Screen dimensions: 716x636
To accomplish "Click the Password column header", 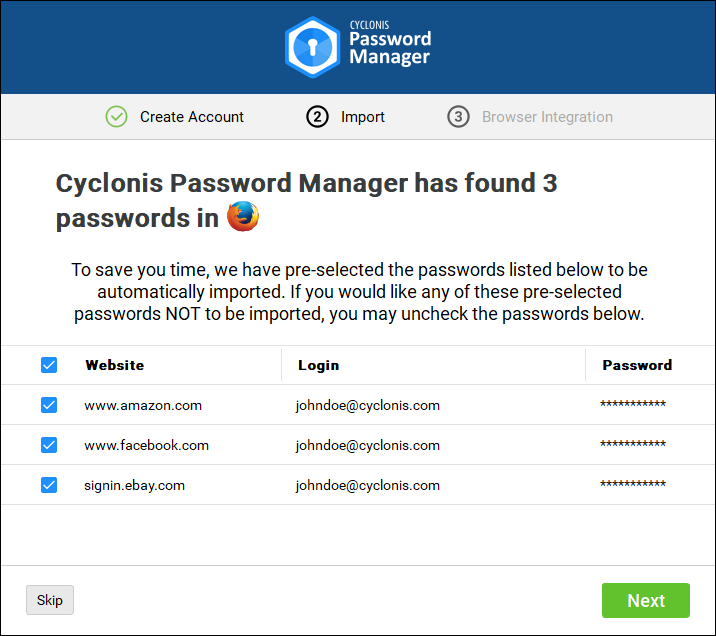I will pyautogui.click(x=637, y=365).
